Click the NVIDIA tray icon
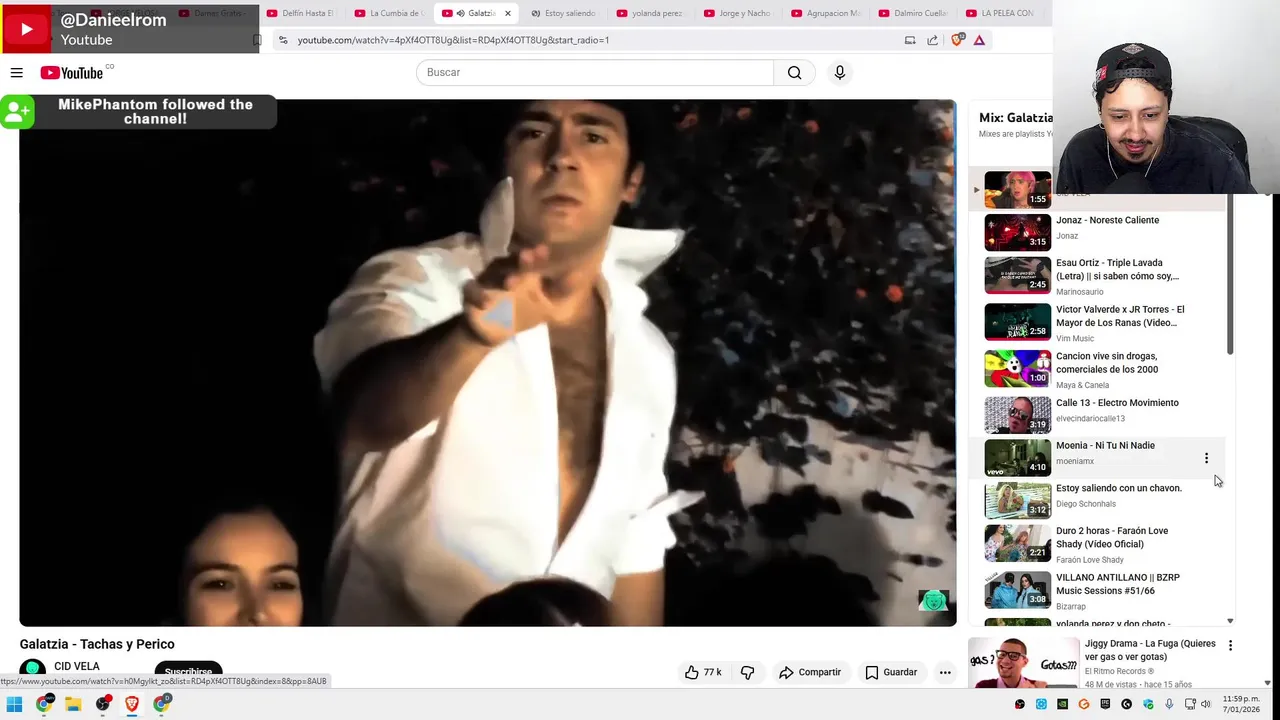The width and height of the screenshot is (1280, 720). pos(1062,704)
